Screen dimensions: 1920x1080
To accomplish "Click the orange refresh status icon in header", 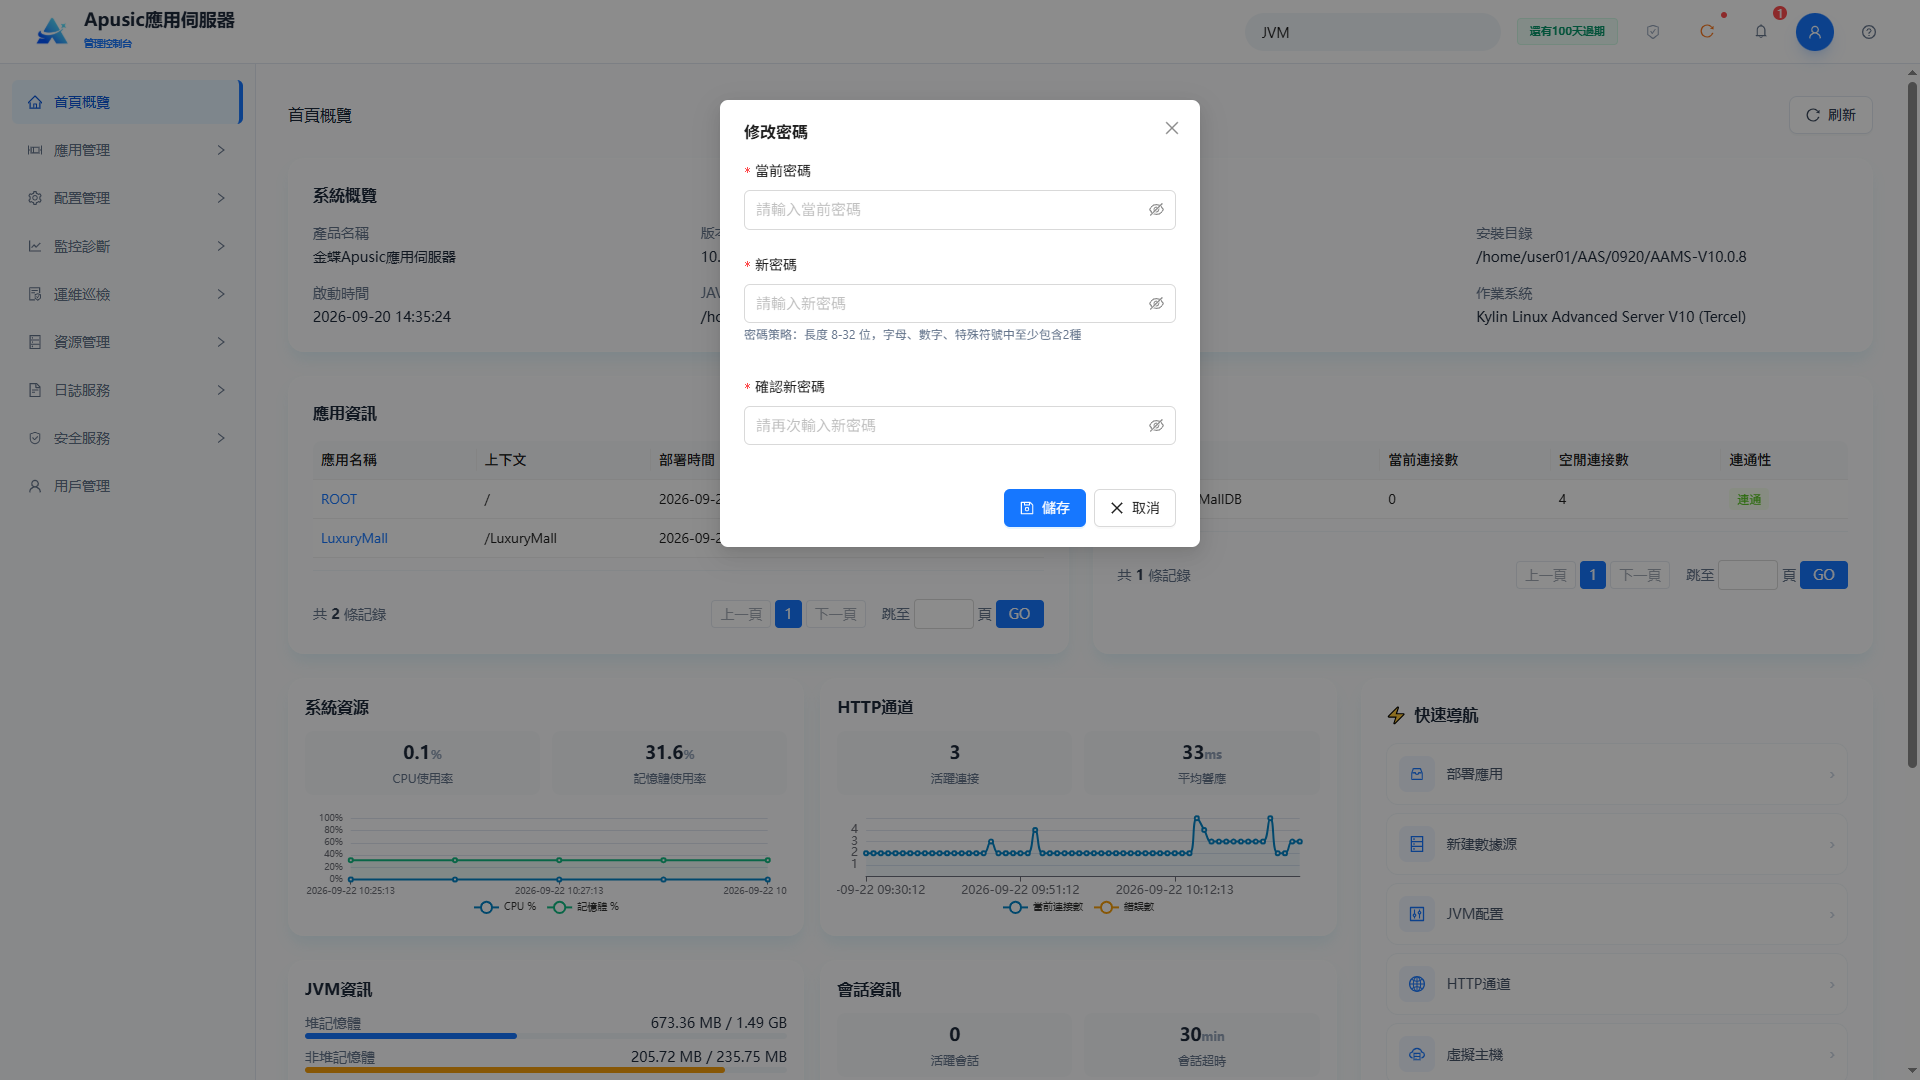I will 1707,32.
